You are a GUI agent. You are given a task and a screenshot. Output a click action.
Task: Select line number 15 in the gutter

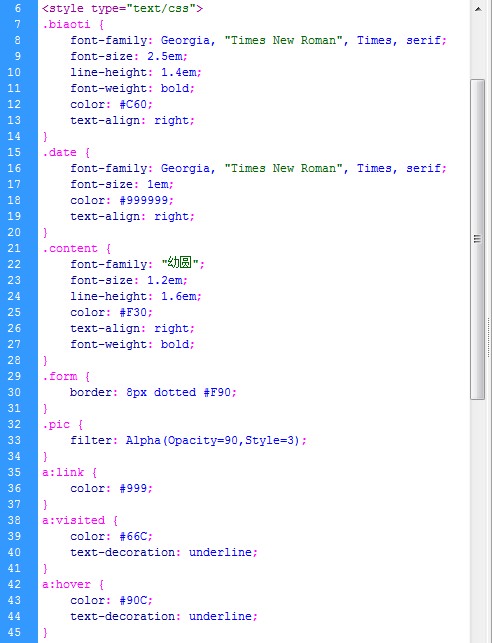(14, 152)
